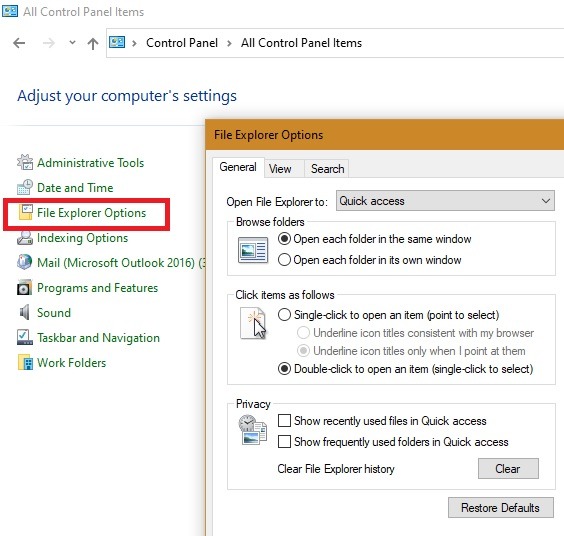The width and height of the screenshot is (564, 536).
Task: Click the Work Folders icon
Action: pyautogui.click(x=25, y=362)
